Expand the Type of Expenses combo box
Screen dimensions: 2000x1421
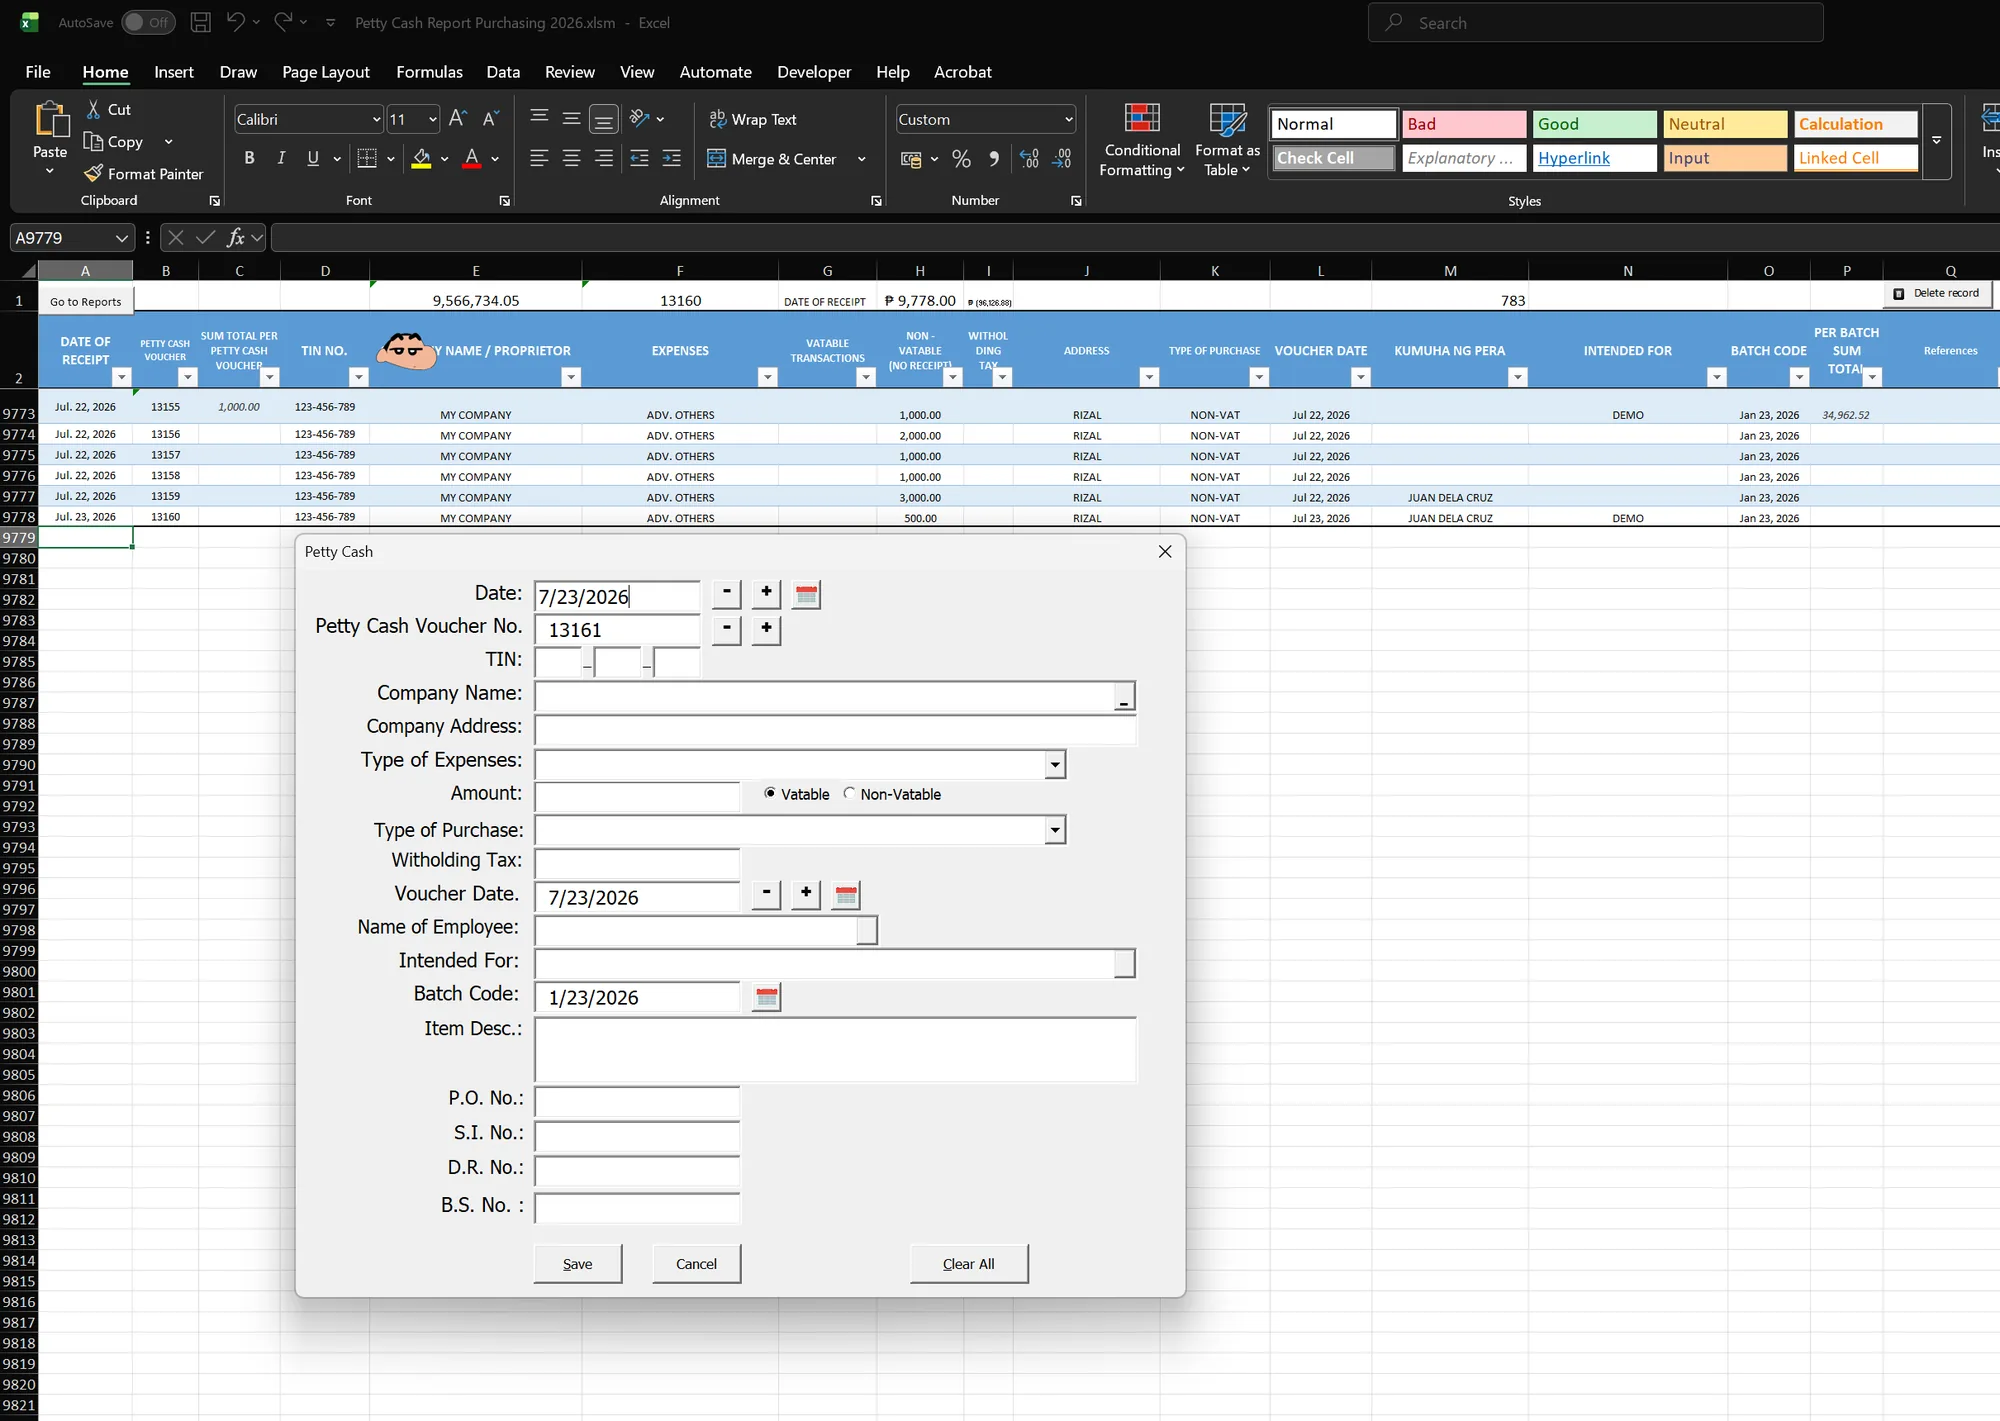1055,765
